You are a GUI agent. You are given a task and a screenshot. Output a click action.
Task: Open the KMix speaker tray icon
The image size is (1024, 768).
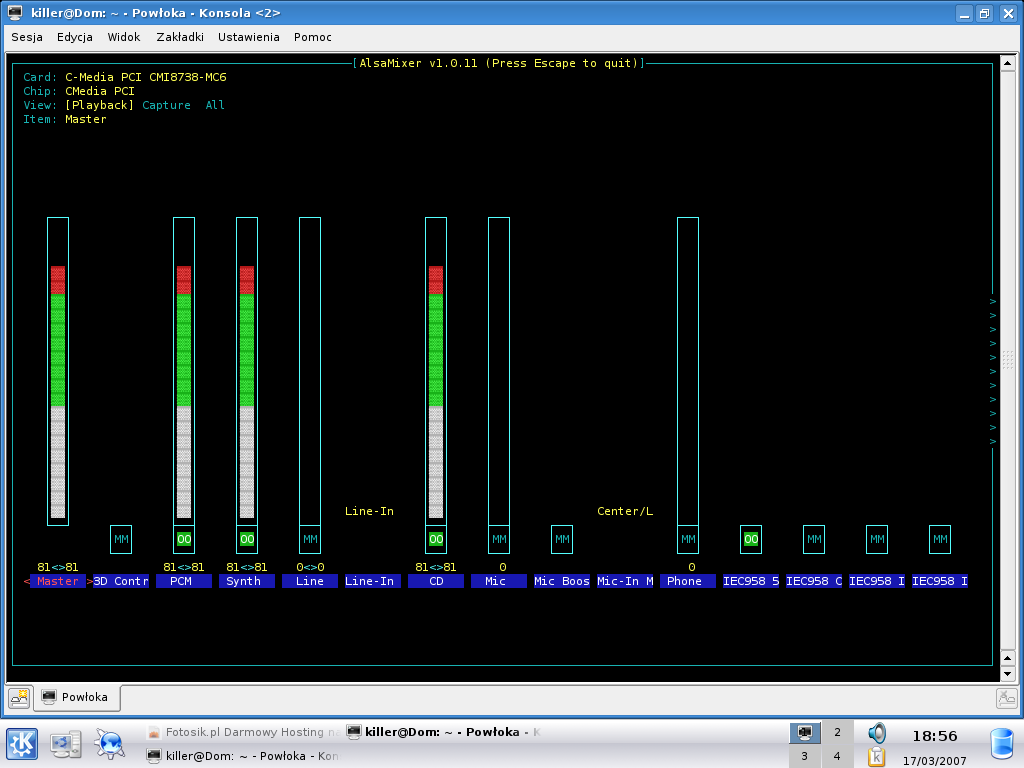pos(877,733)
